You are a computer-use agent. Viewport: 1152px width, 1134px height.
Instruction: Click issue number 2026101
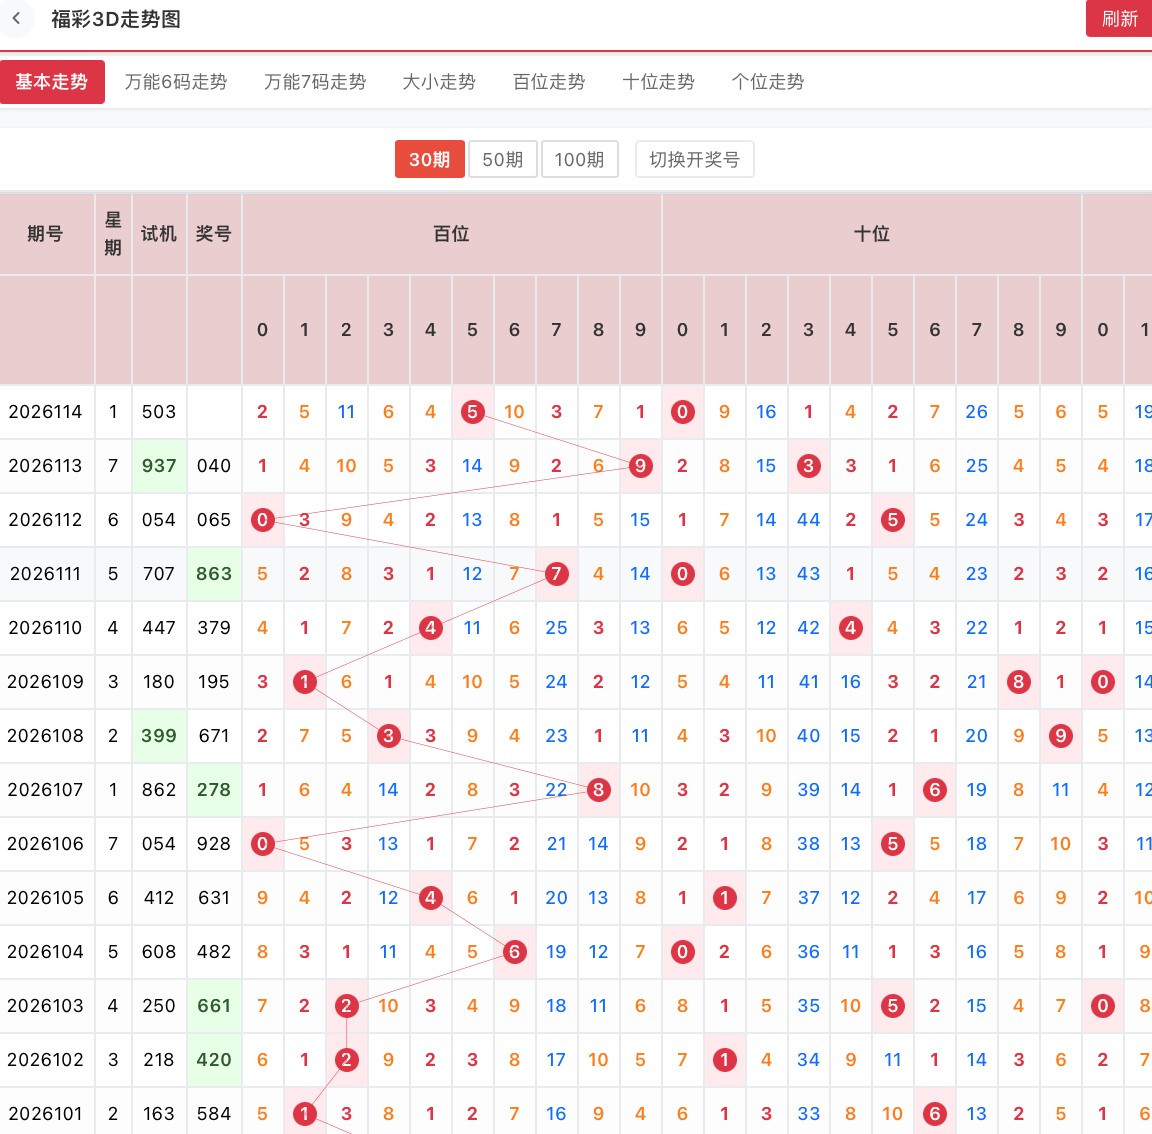pyautogui.click(x=46, y=1113)
